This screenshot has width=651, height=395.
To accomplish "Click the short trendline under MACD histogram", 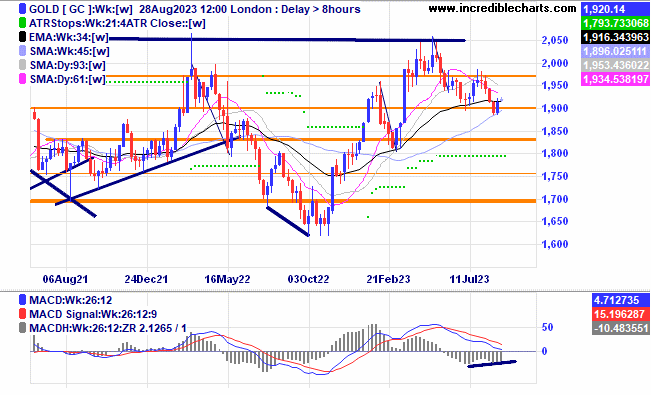I will (492, 364).
